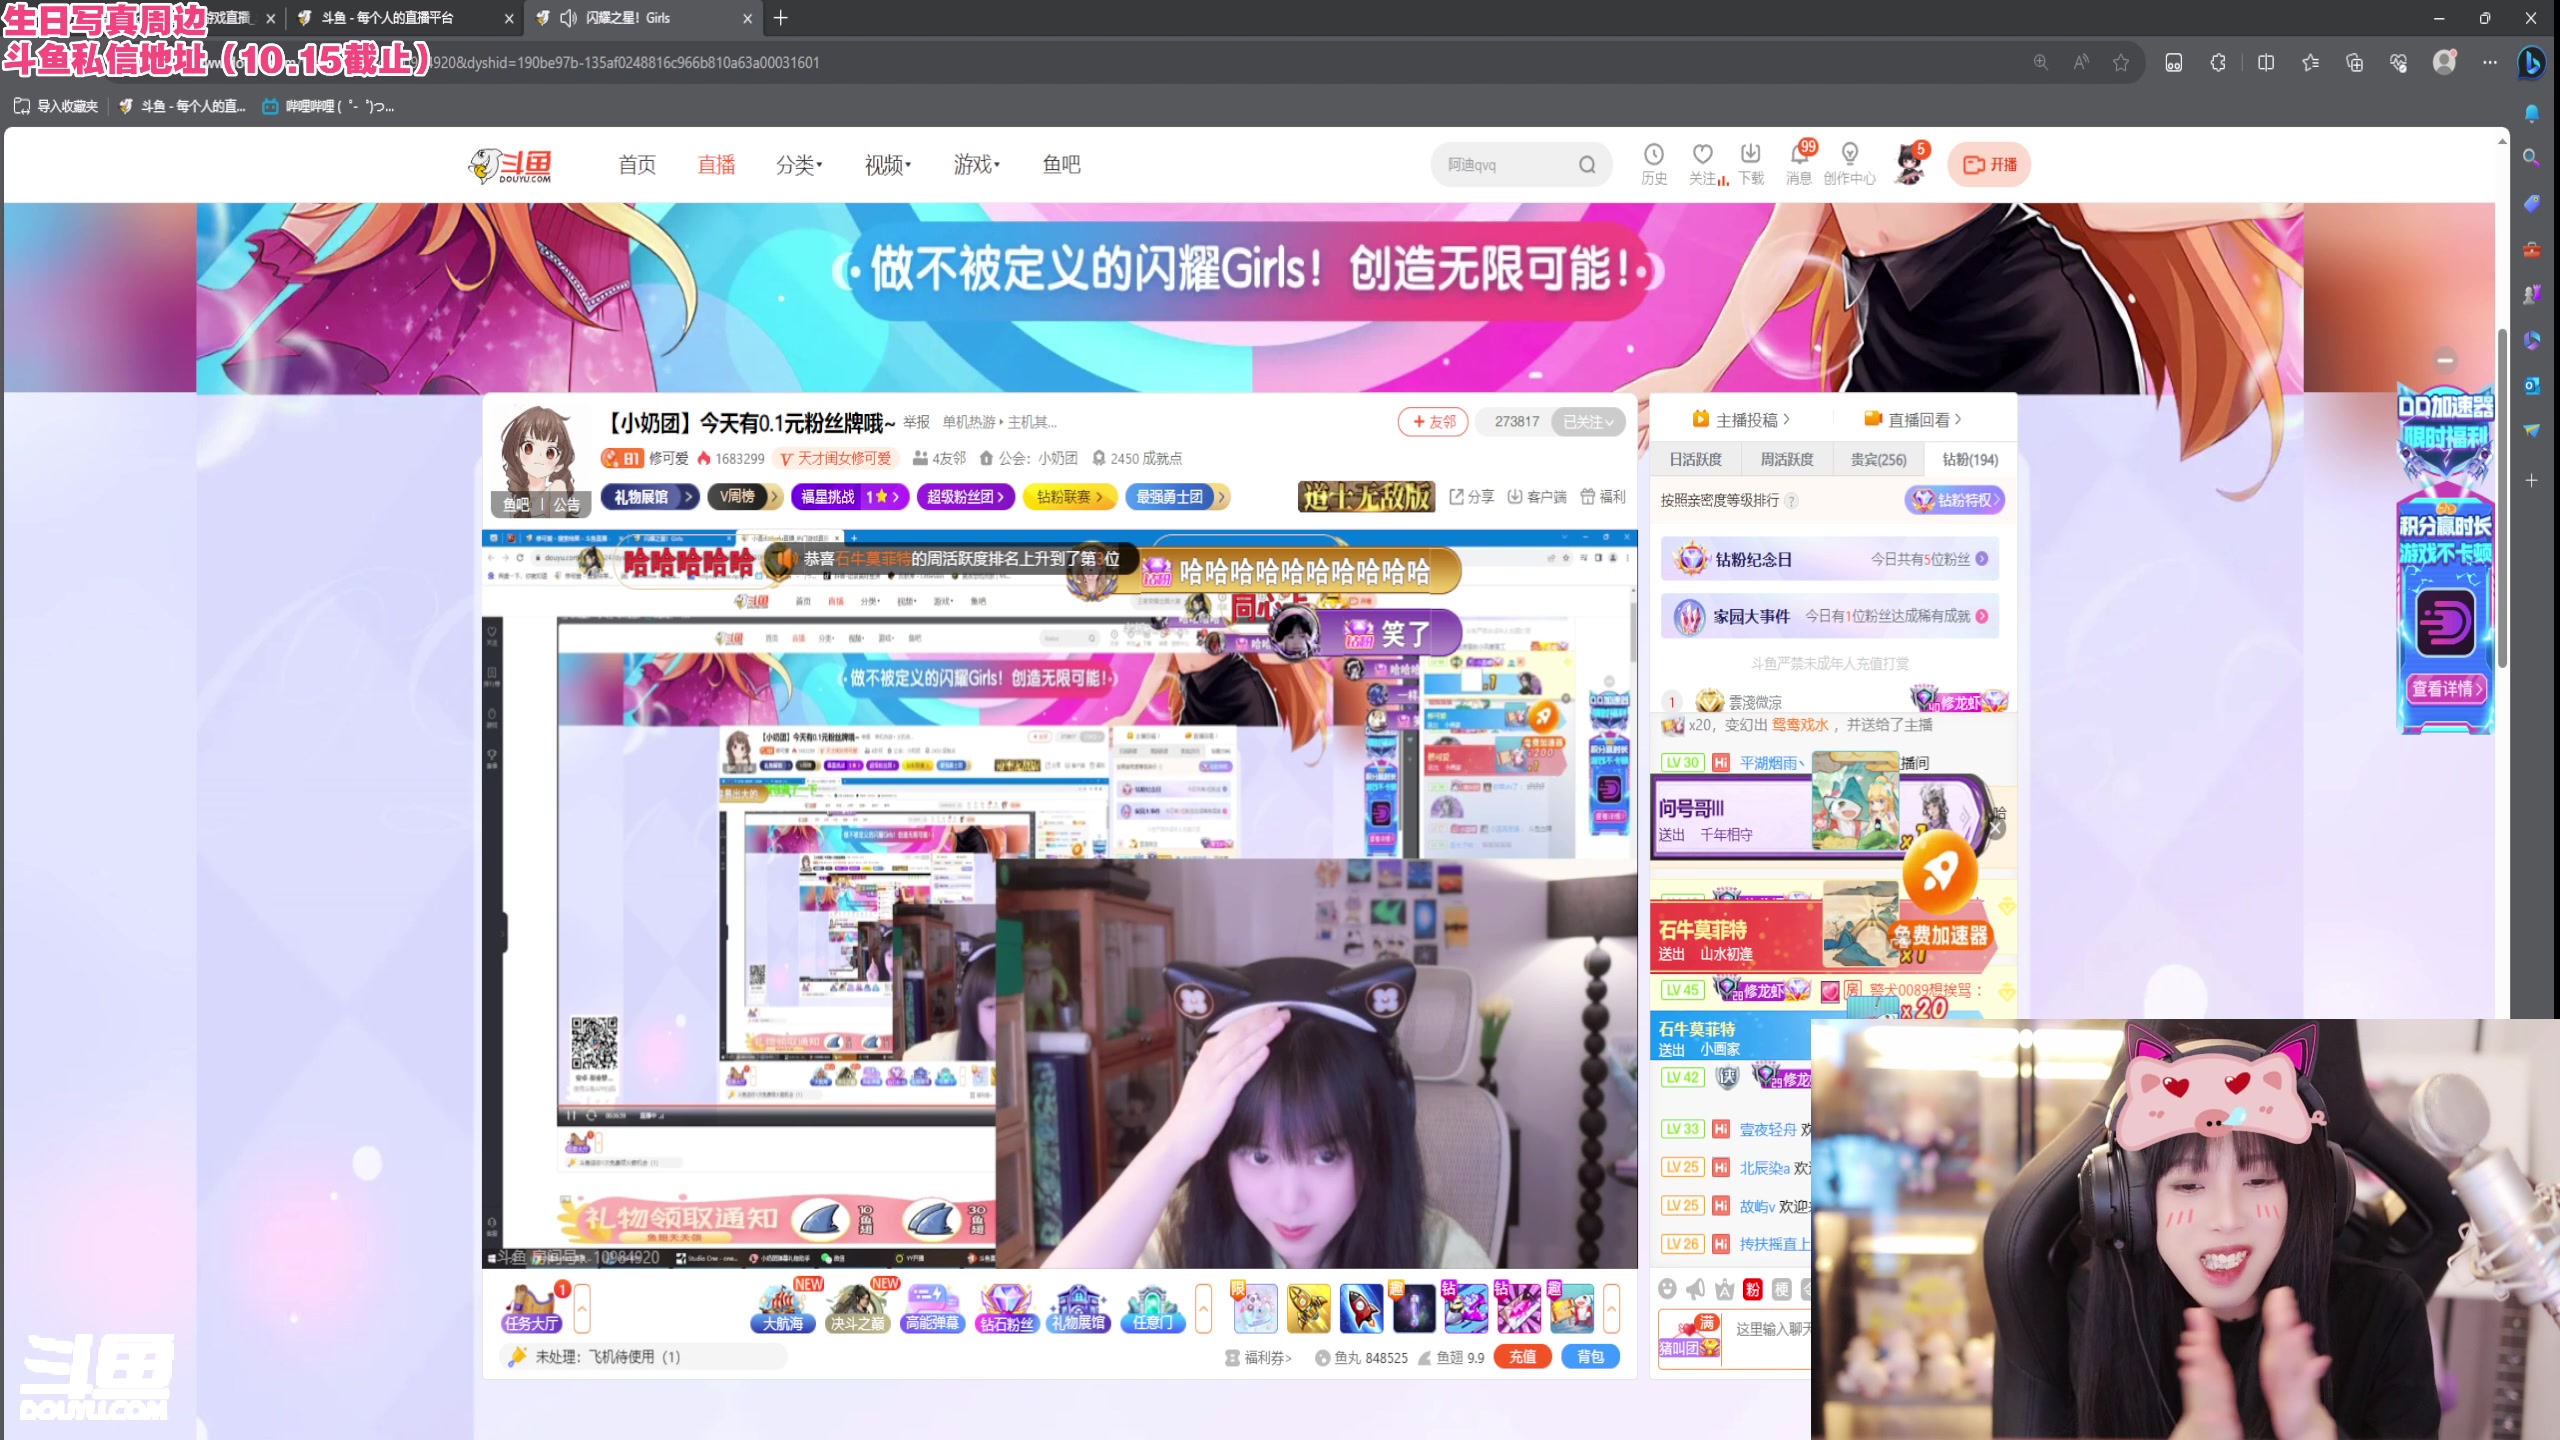Click the 福利 gift icon
Screen dimensions: 2560x1440
pyautogui.click(x=1602, y=497)
